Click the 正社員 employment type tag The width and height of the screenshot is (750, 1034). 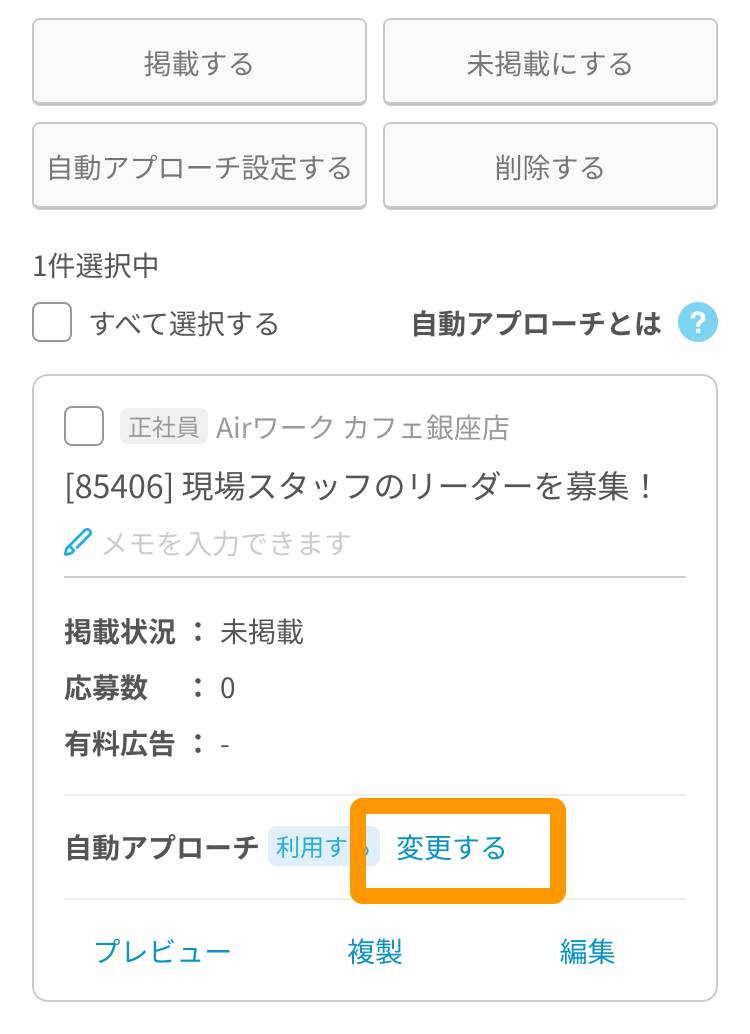coord(164,426)
